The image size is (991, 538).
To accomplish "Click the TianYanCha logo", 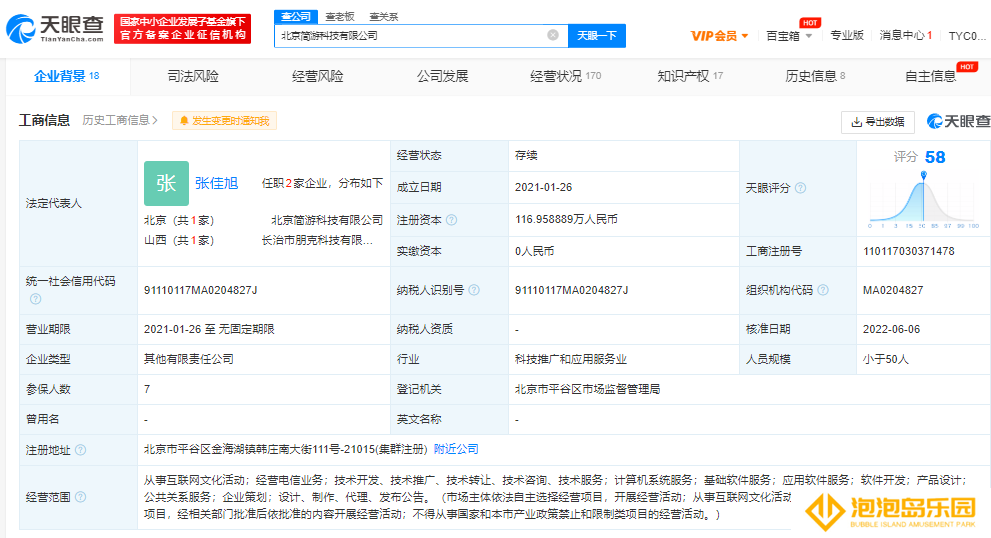I will [55, 28].
